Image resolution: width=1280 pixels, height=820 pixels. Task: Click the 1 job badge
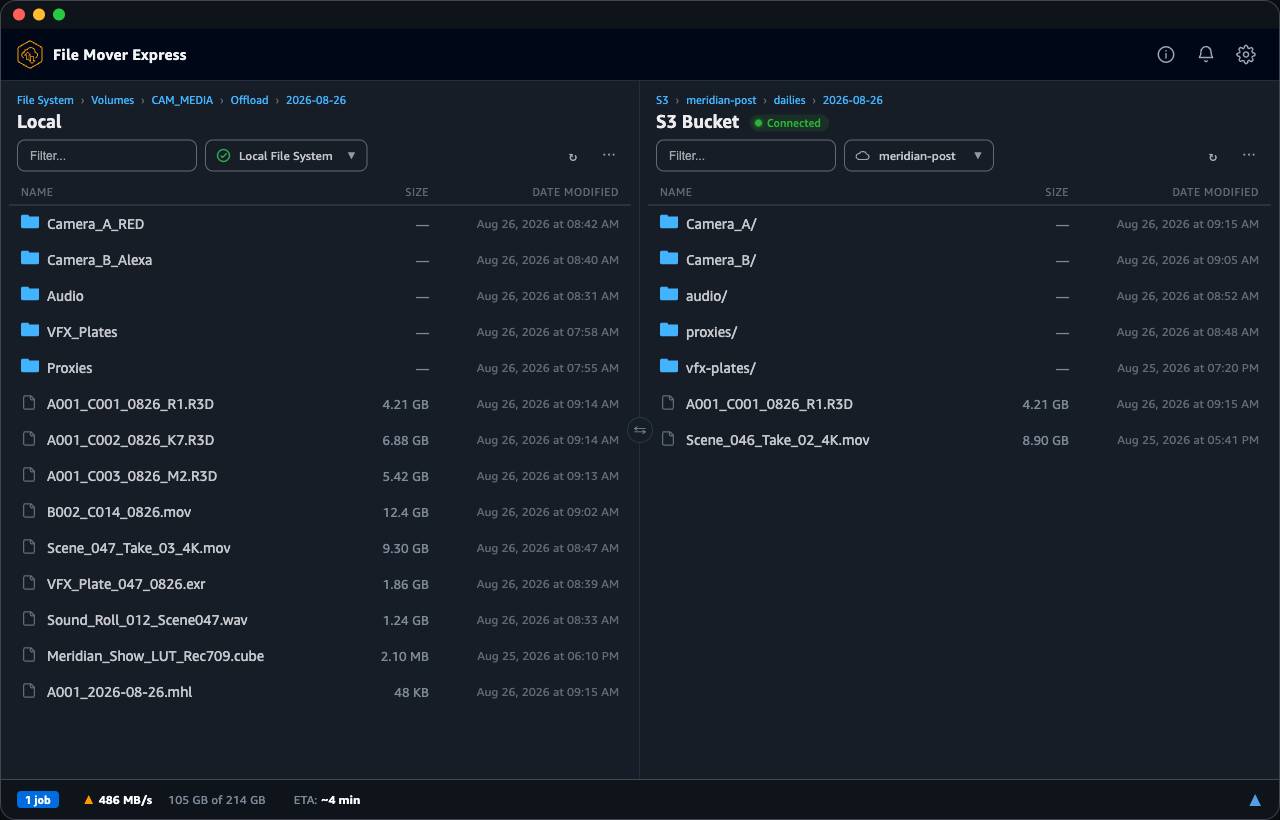38,800
